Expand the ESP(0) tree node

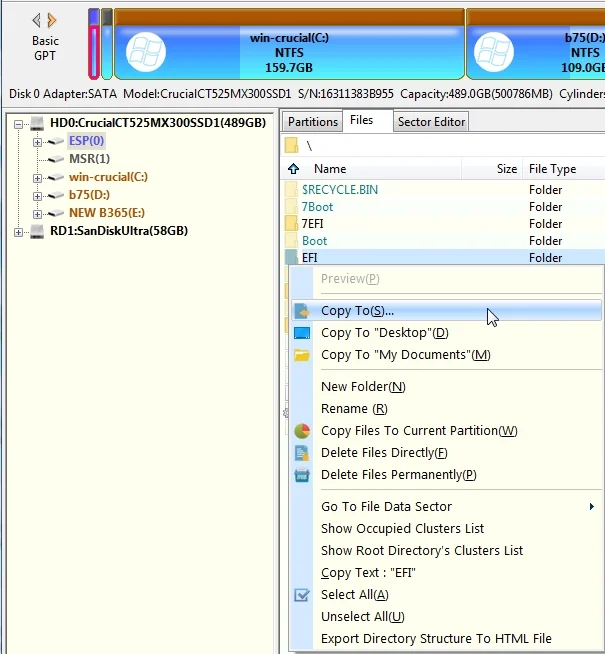pyautogui.click(x=37, y=142)
